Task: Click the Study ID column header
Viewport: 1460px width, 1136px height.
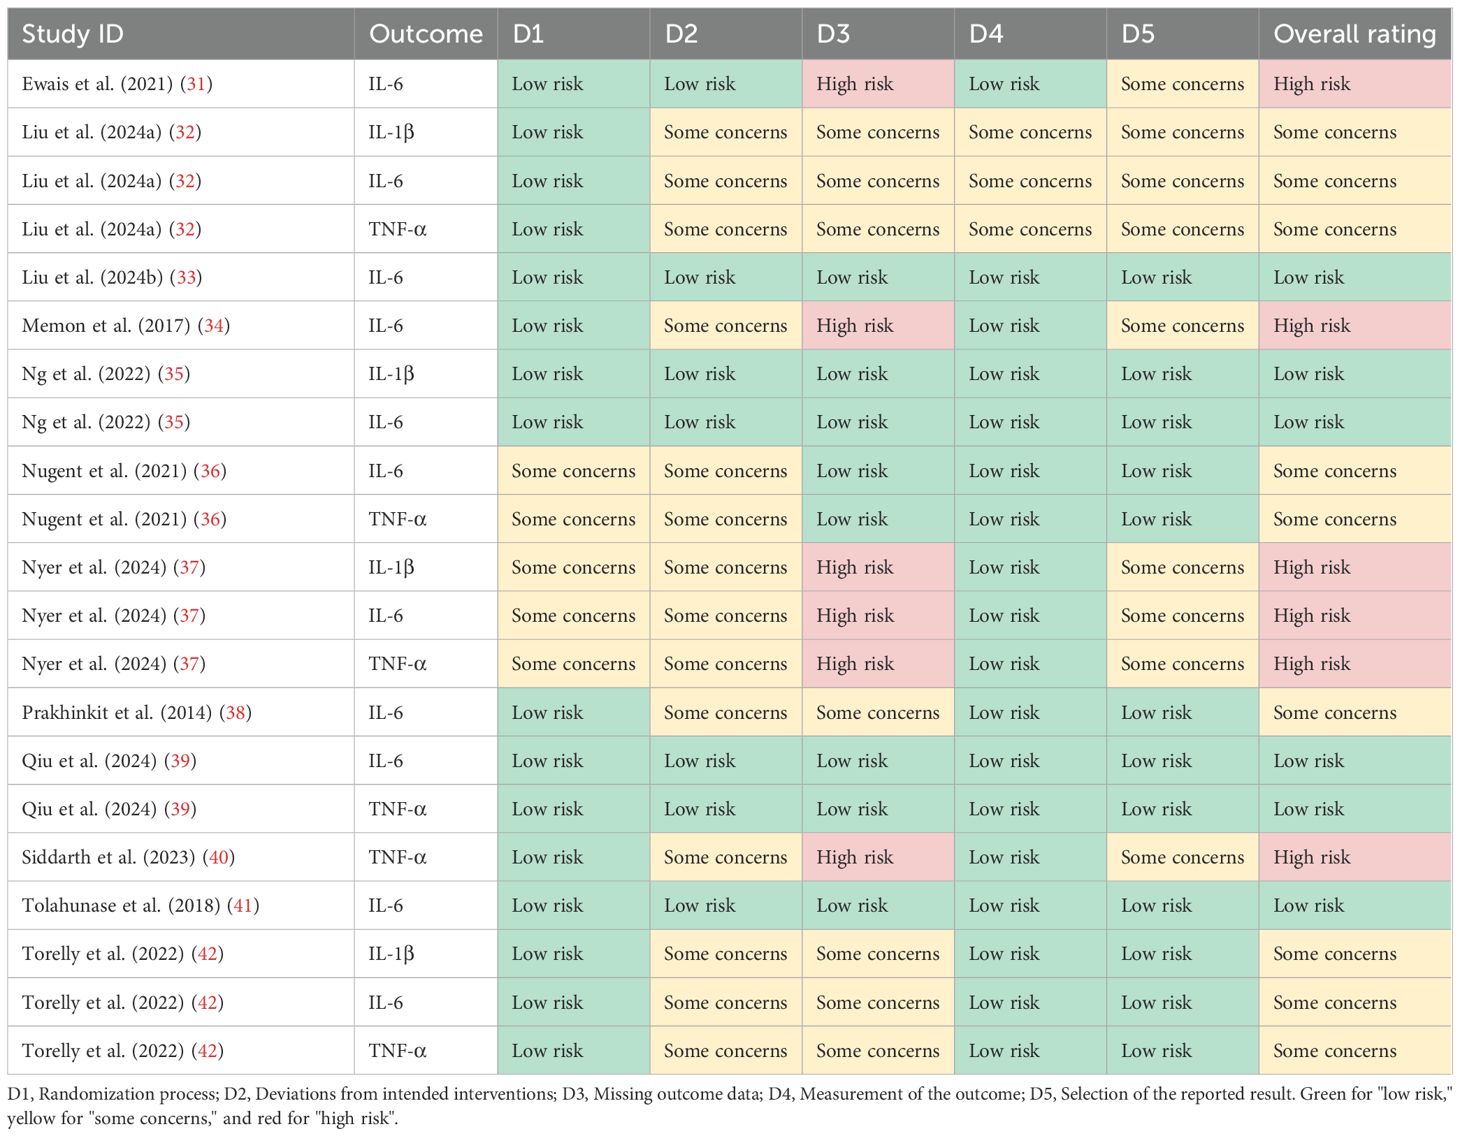Action: (x=72, y=34)
